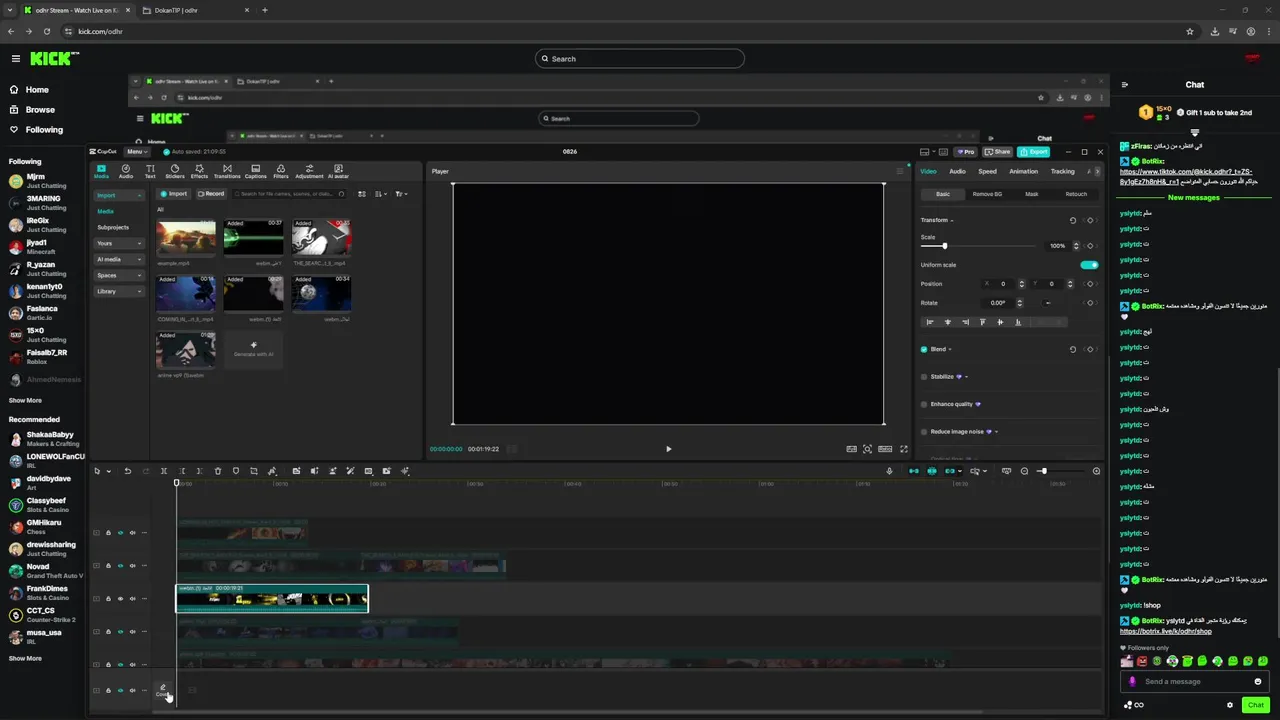Select the example.mp4 media thumbnail
Image resolution: width=1280 pixels, height=720 pixels.
click(186, 238)
